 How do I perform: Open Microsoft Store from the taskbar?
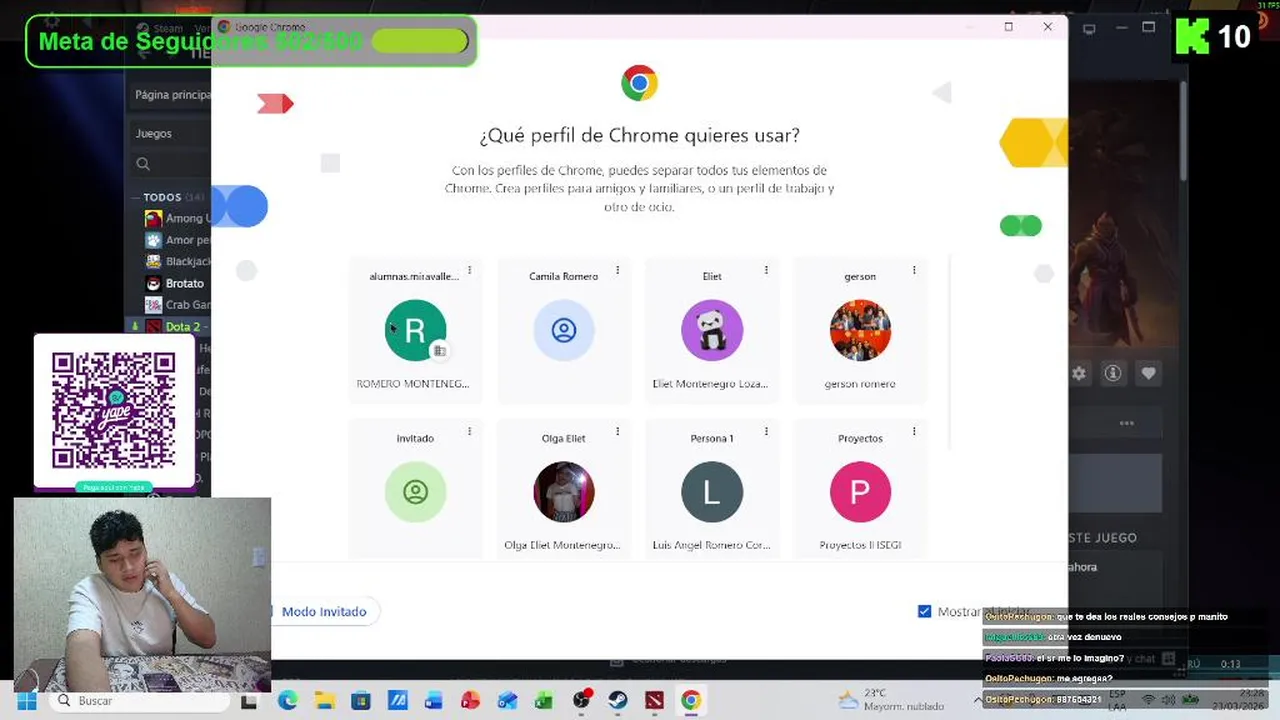tap(361, 701)
